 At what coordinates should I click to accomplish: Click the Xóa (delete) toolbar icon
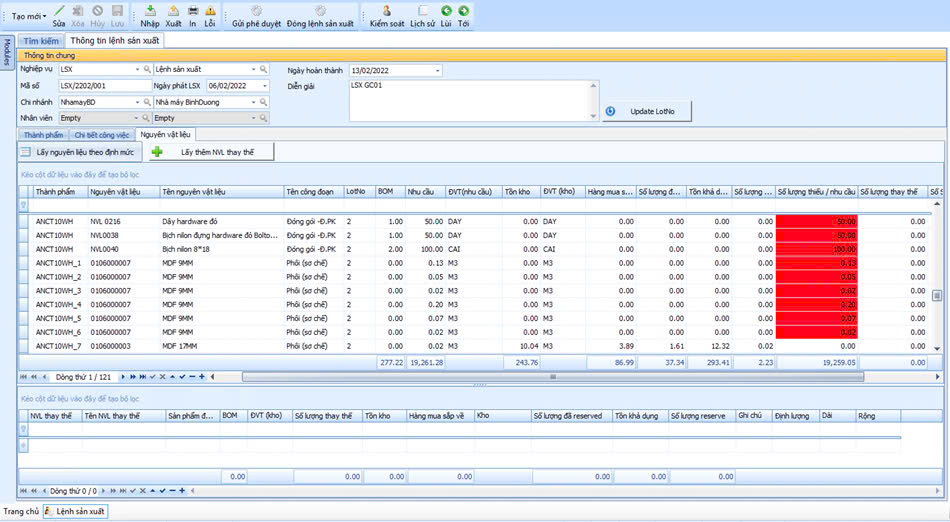[x=78, y=11]
